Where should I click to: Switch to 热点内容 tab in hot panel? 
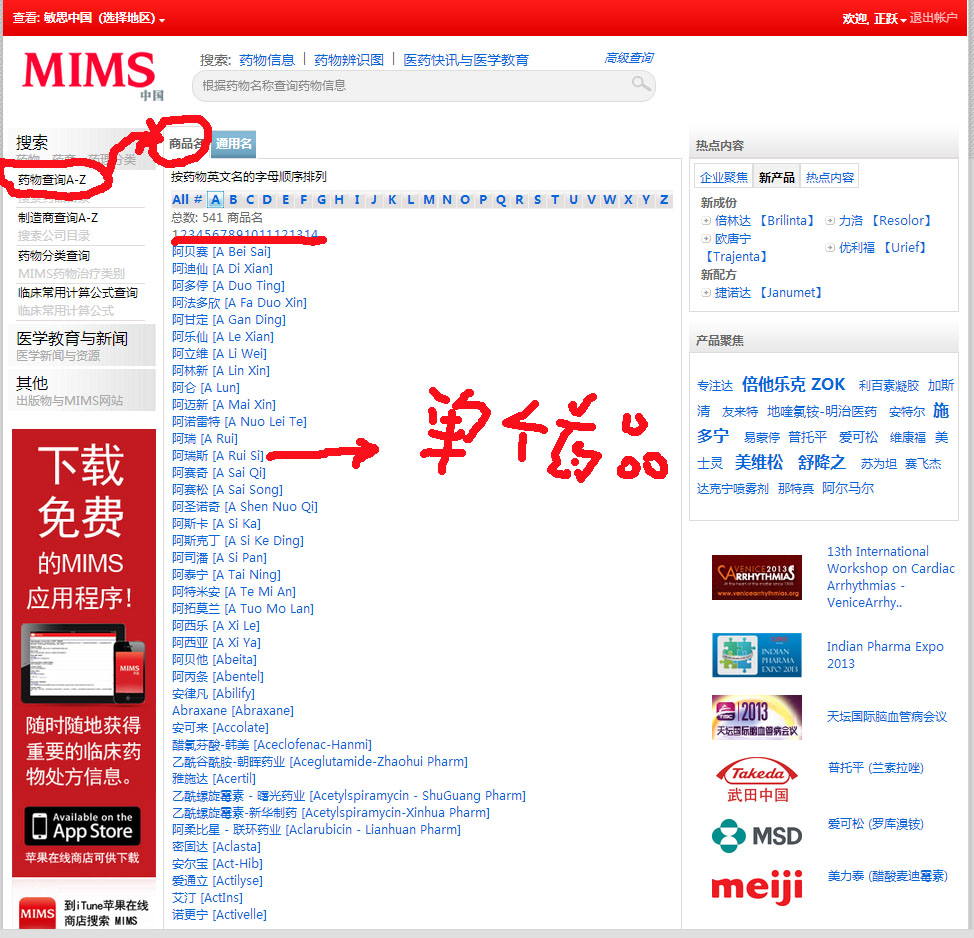(829, 178)
